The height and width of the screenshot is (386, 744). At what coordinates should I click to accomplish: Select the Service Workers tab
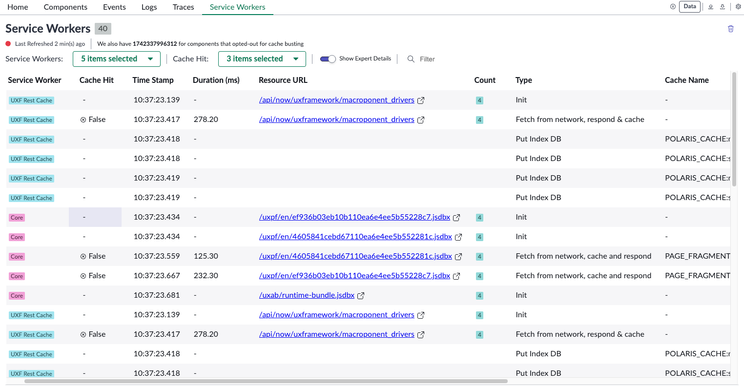(x=237, y=7)
